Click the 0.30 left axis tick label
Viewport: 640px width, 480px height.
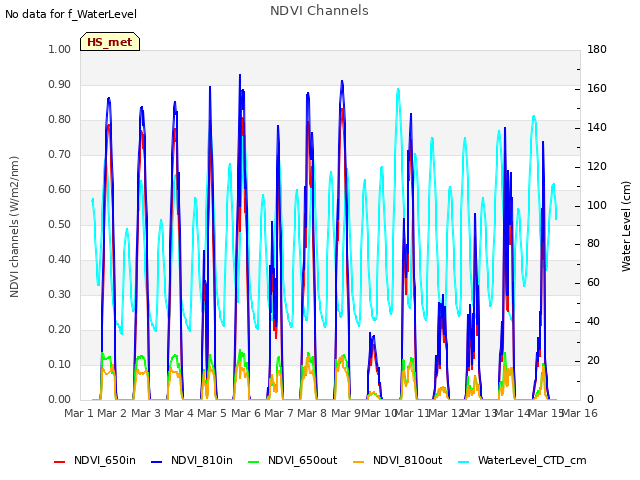tap(60, 294)
